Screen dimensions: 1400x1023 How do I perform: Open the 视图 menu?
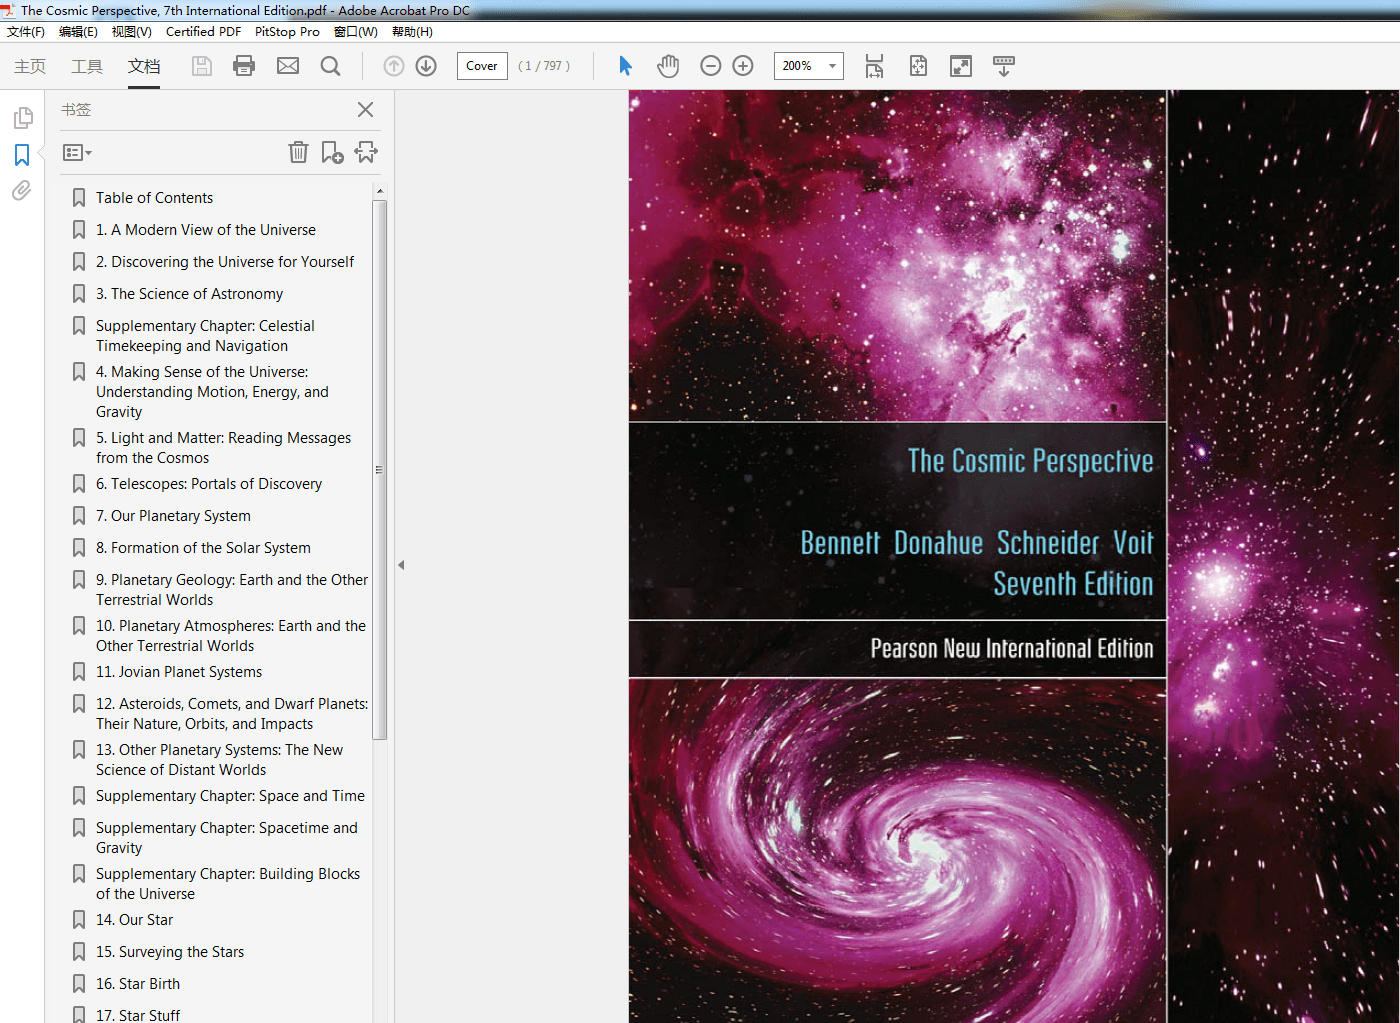[x=131, y=31]
